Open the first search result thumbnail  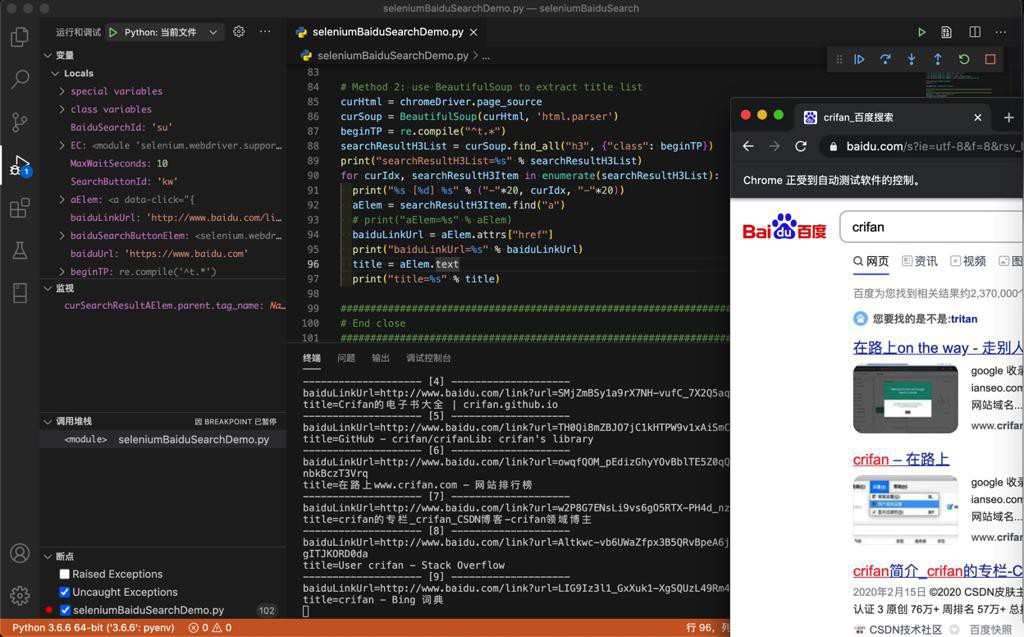coord(905,399)
